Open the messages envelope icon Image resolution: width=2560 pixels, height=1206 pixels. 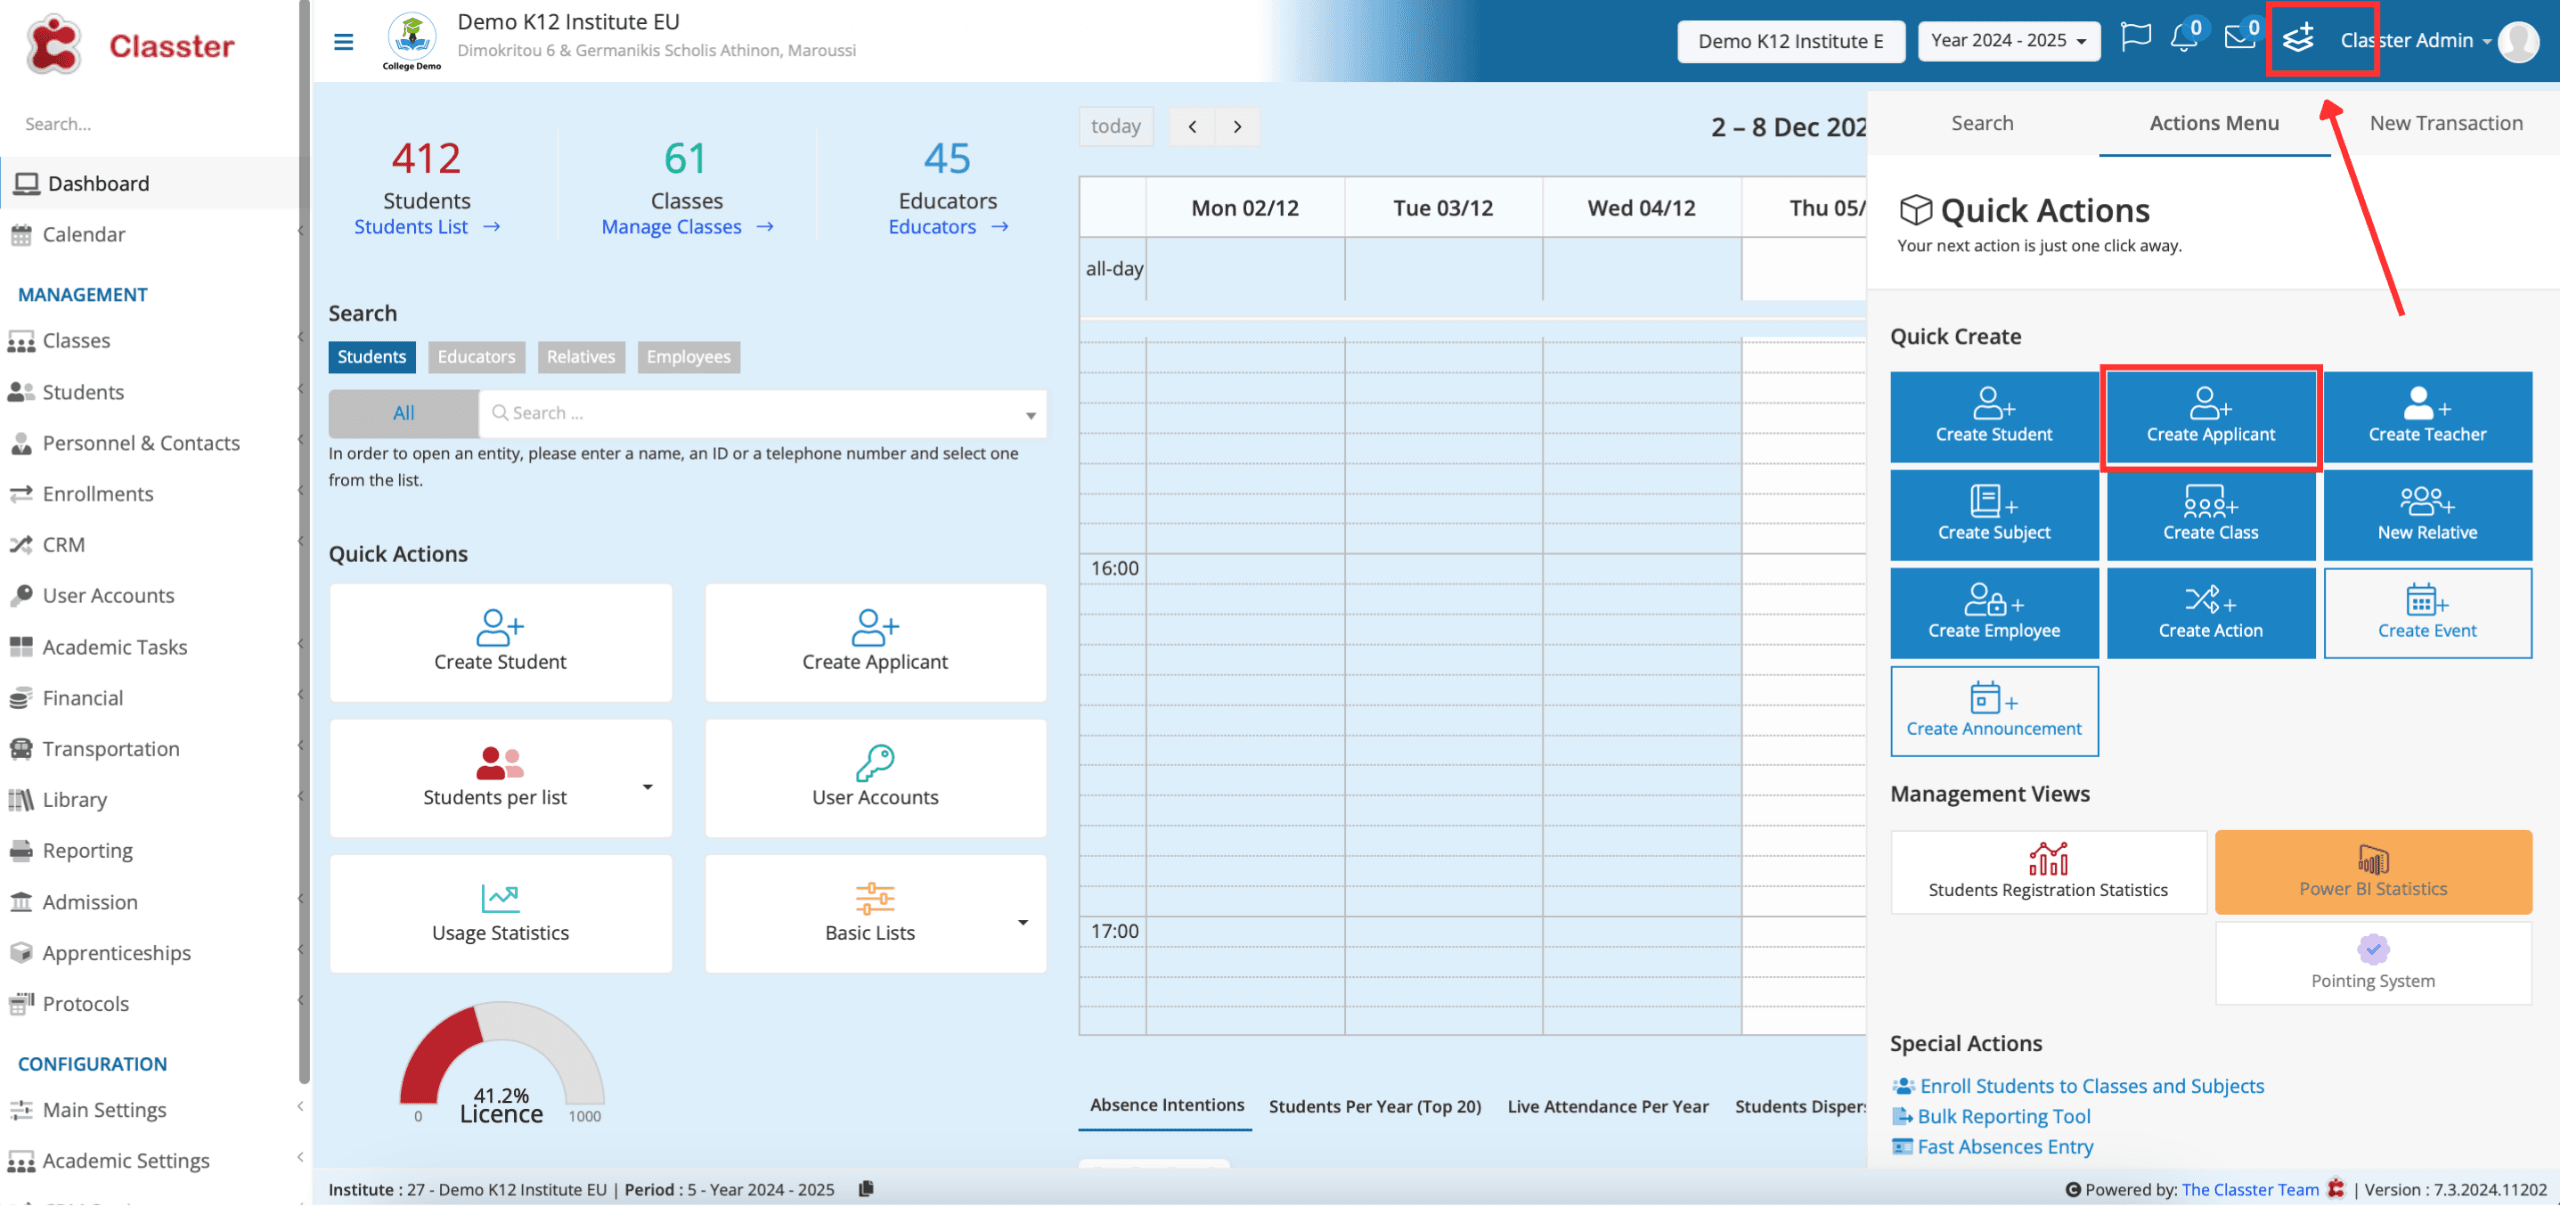pos(2240,38)
